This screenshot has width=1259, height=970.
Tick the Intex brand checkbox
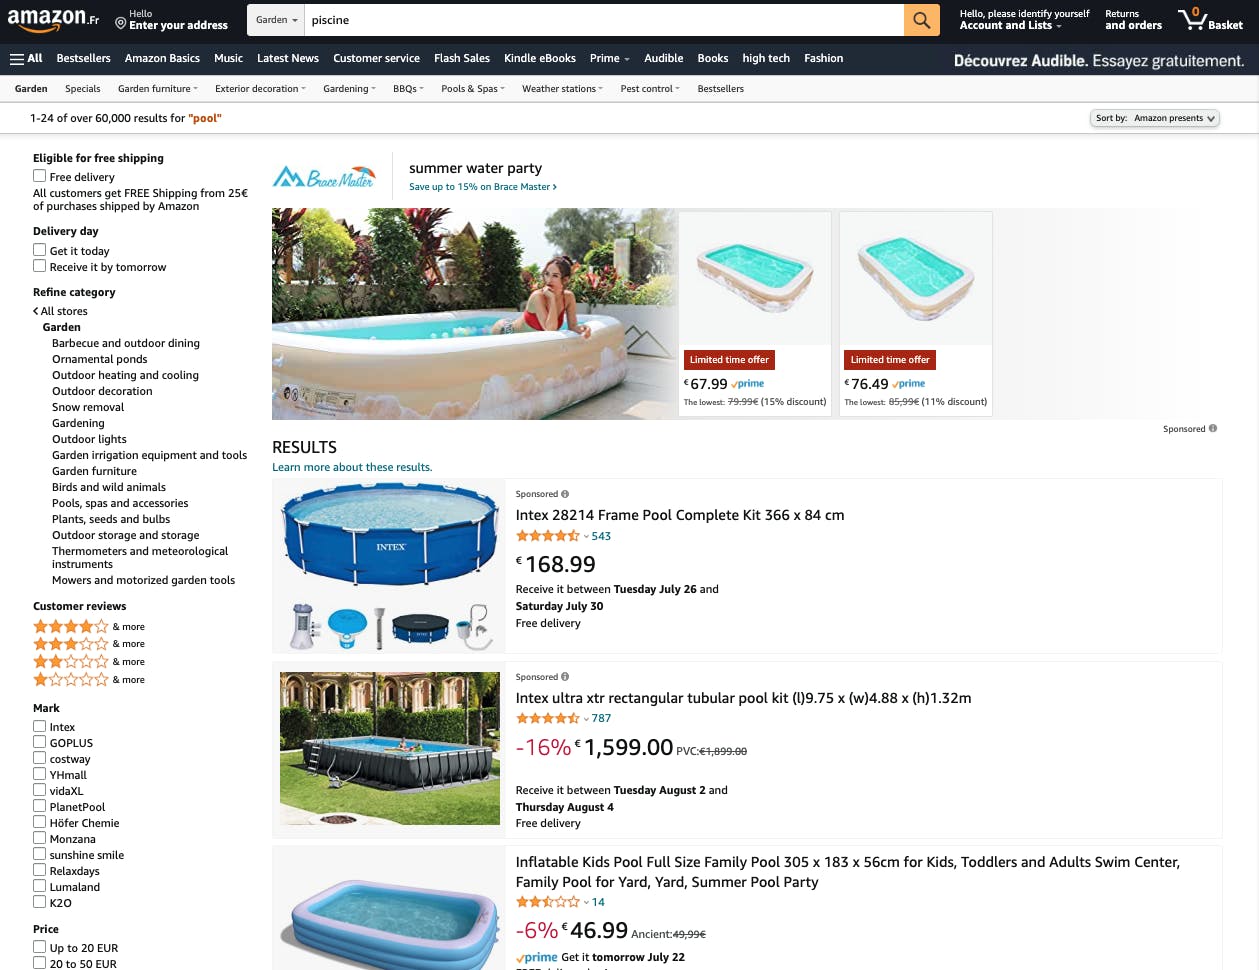[40, 726]
